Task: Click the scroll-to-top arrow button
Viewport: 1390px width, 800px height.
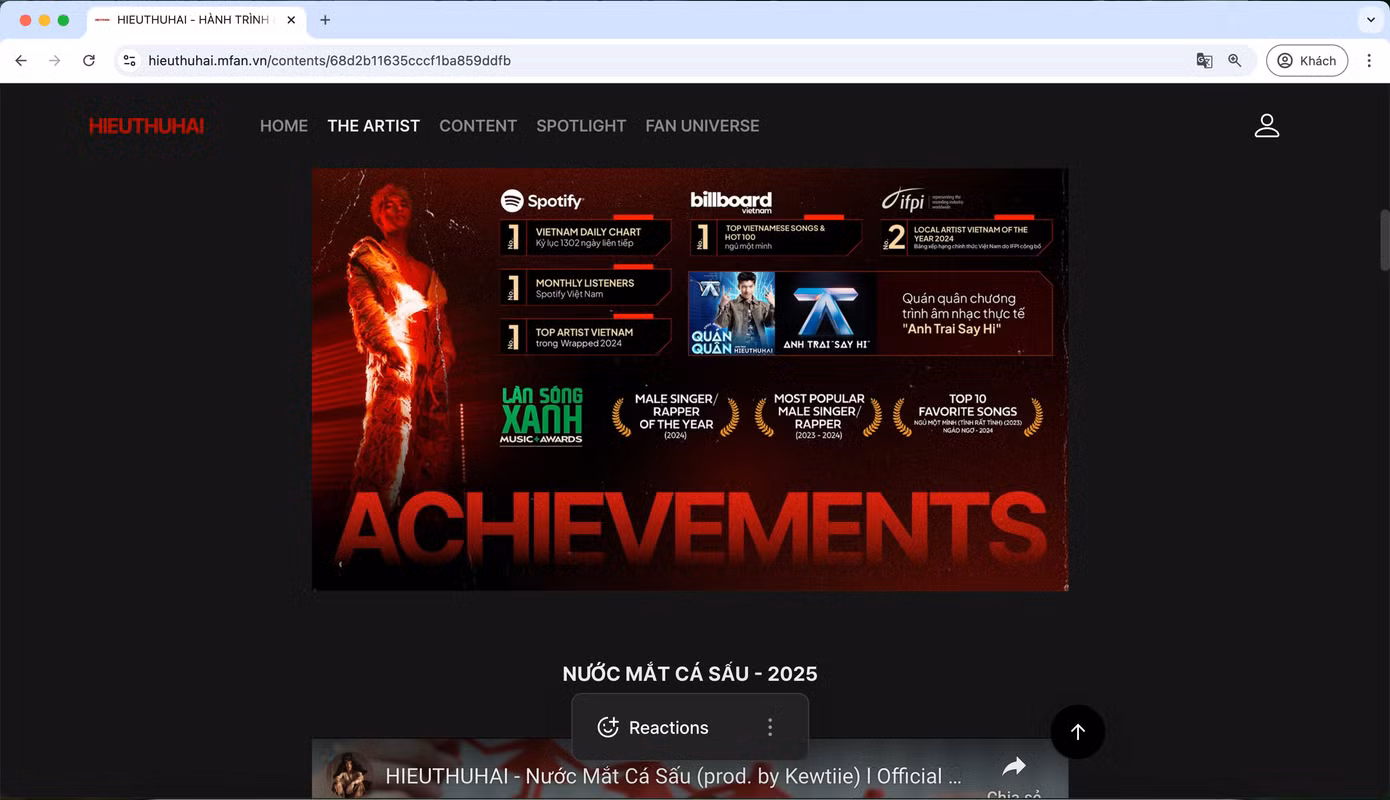Action: [1078, 732]
